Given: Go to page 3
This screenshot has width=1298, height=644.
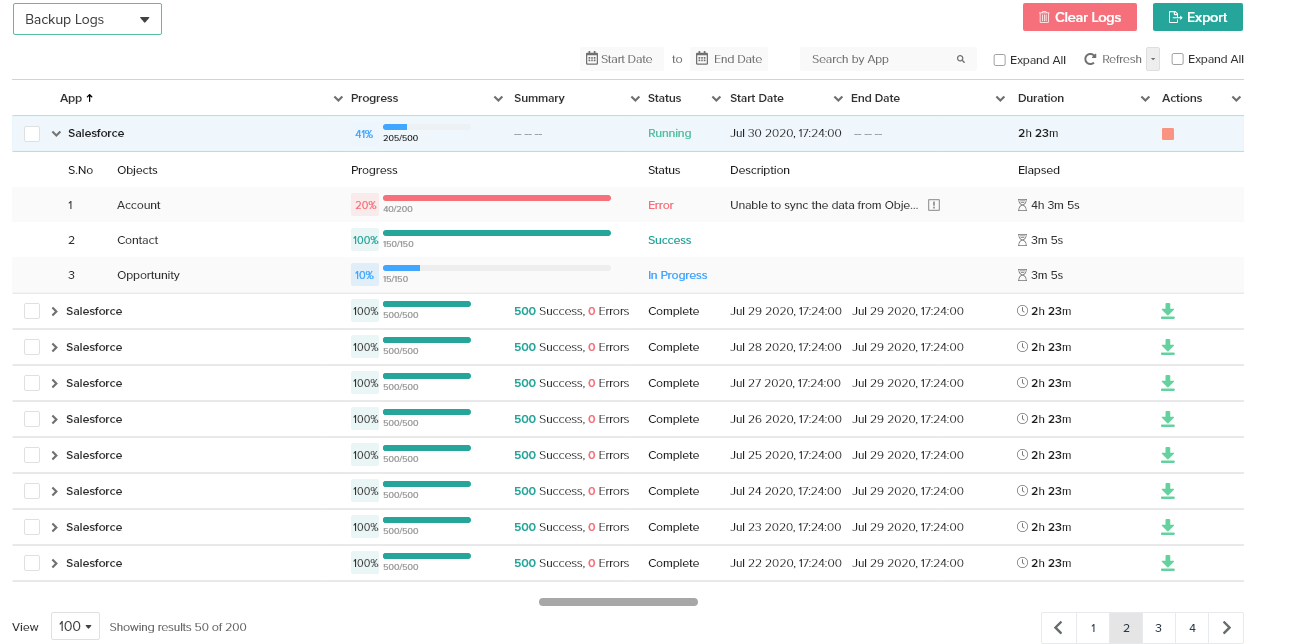Looking at the screenshot, I should (x=1158, y=628).
